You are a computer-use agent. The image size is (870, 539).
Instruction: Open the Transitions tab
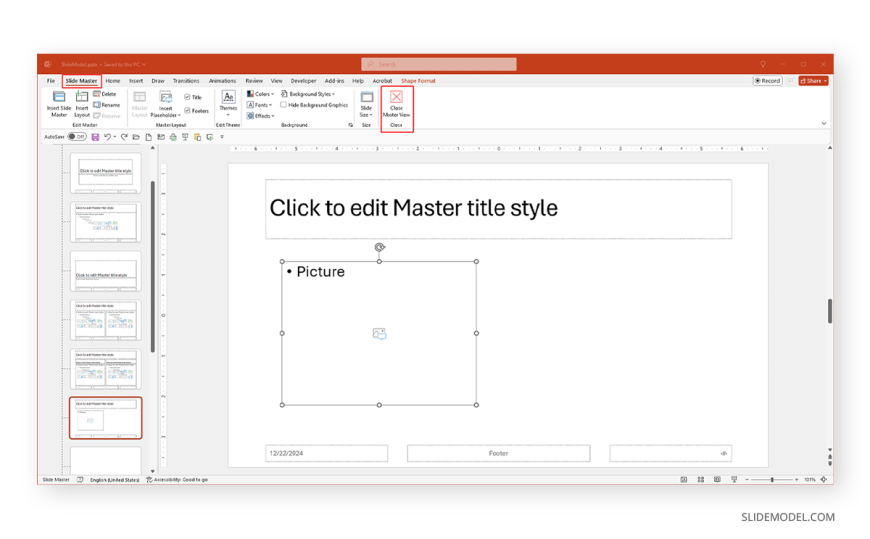[x=186, y=81]
